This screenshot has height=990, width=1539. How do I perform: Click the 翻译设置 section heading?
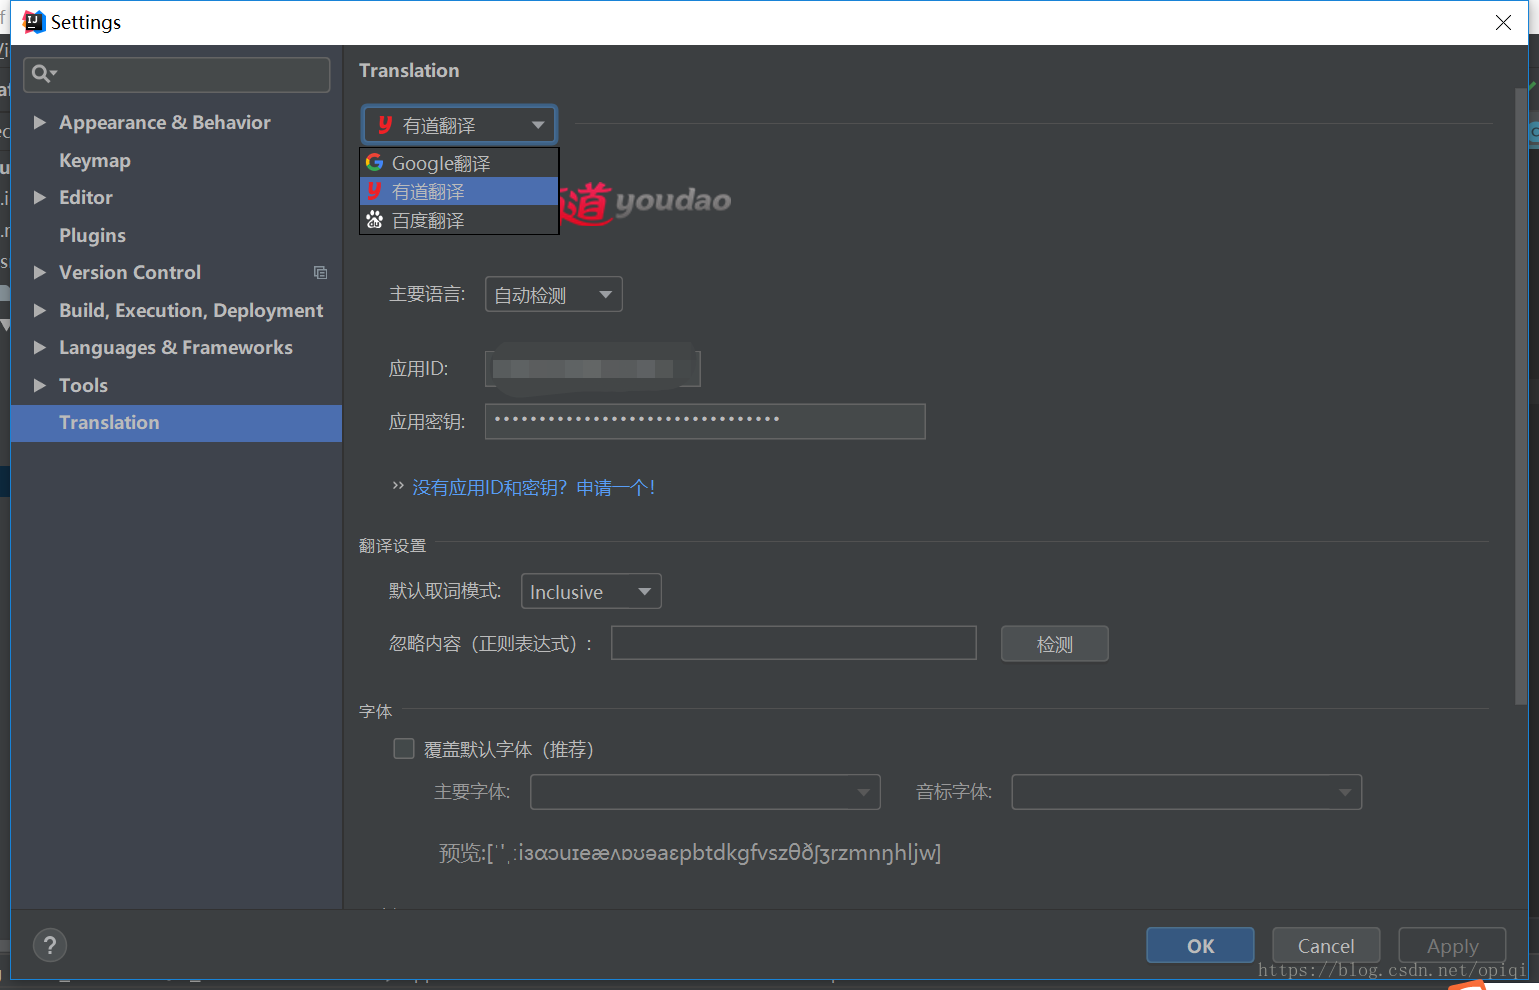(393, 545)
